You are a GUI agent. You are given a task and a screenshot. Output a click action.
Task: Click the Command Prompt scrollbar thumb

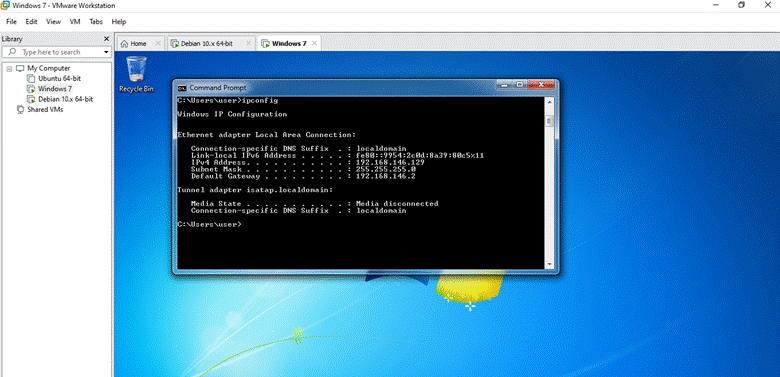click(x=550, y=121)
